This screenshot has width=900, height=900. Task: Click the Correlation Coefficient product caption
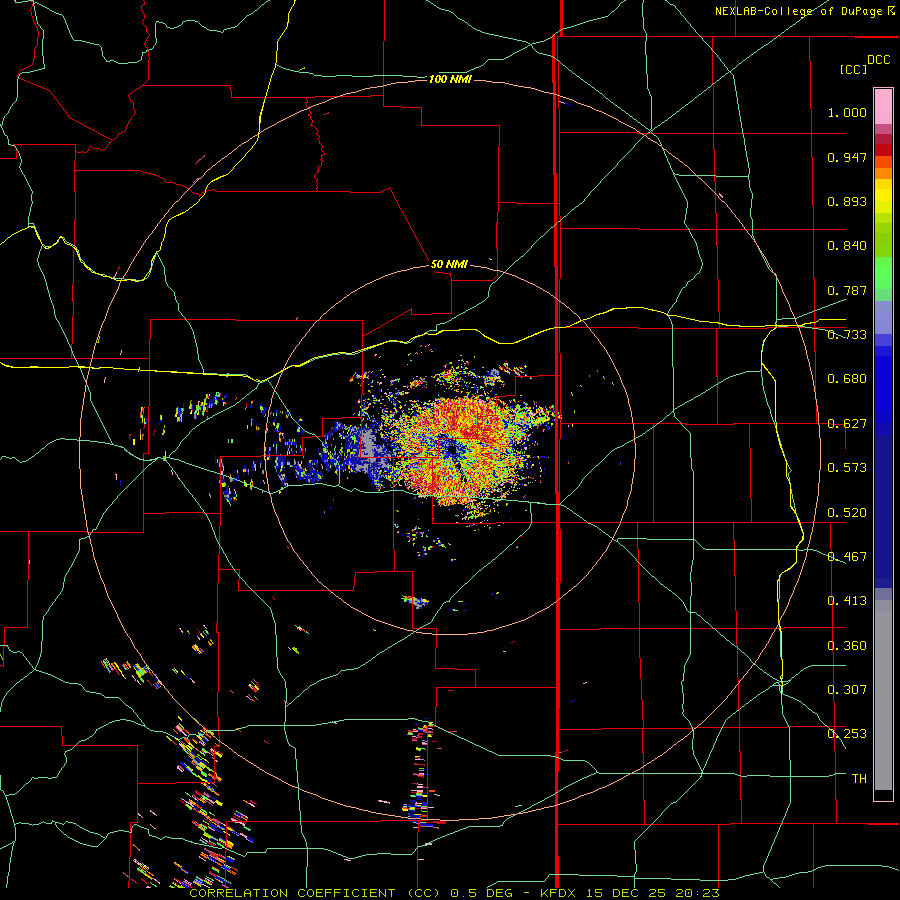[454, 893]
